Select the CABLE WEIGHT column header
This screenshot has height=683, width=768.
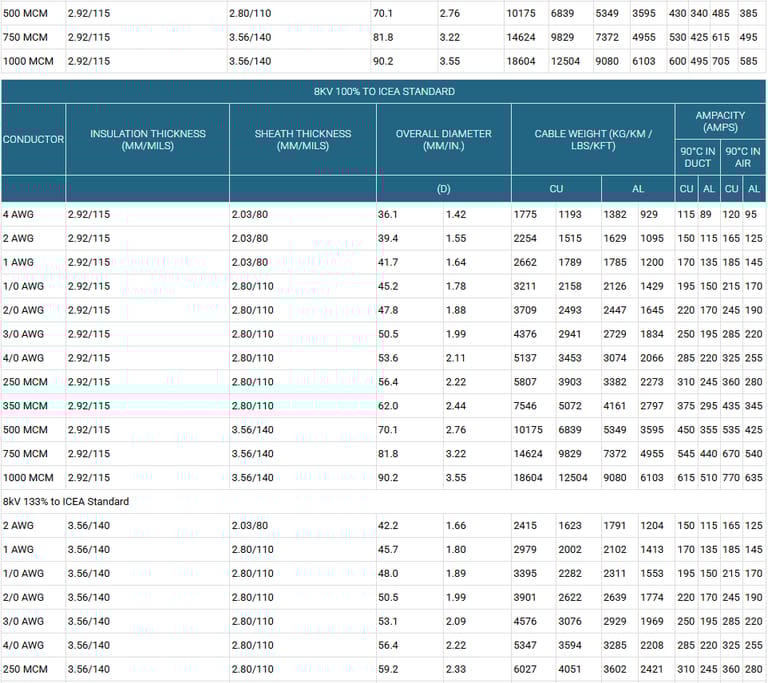point(592,139)
